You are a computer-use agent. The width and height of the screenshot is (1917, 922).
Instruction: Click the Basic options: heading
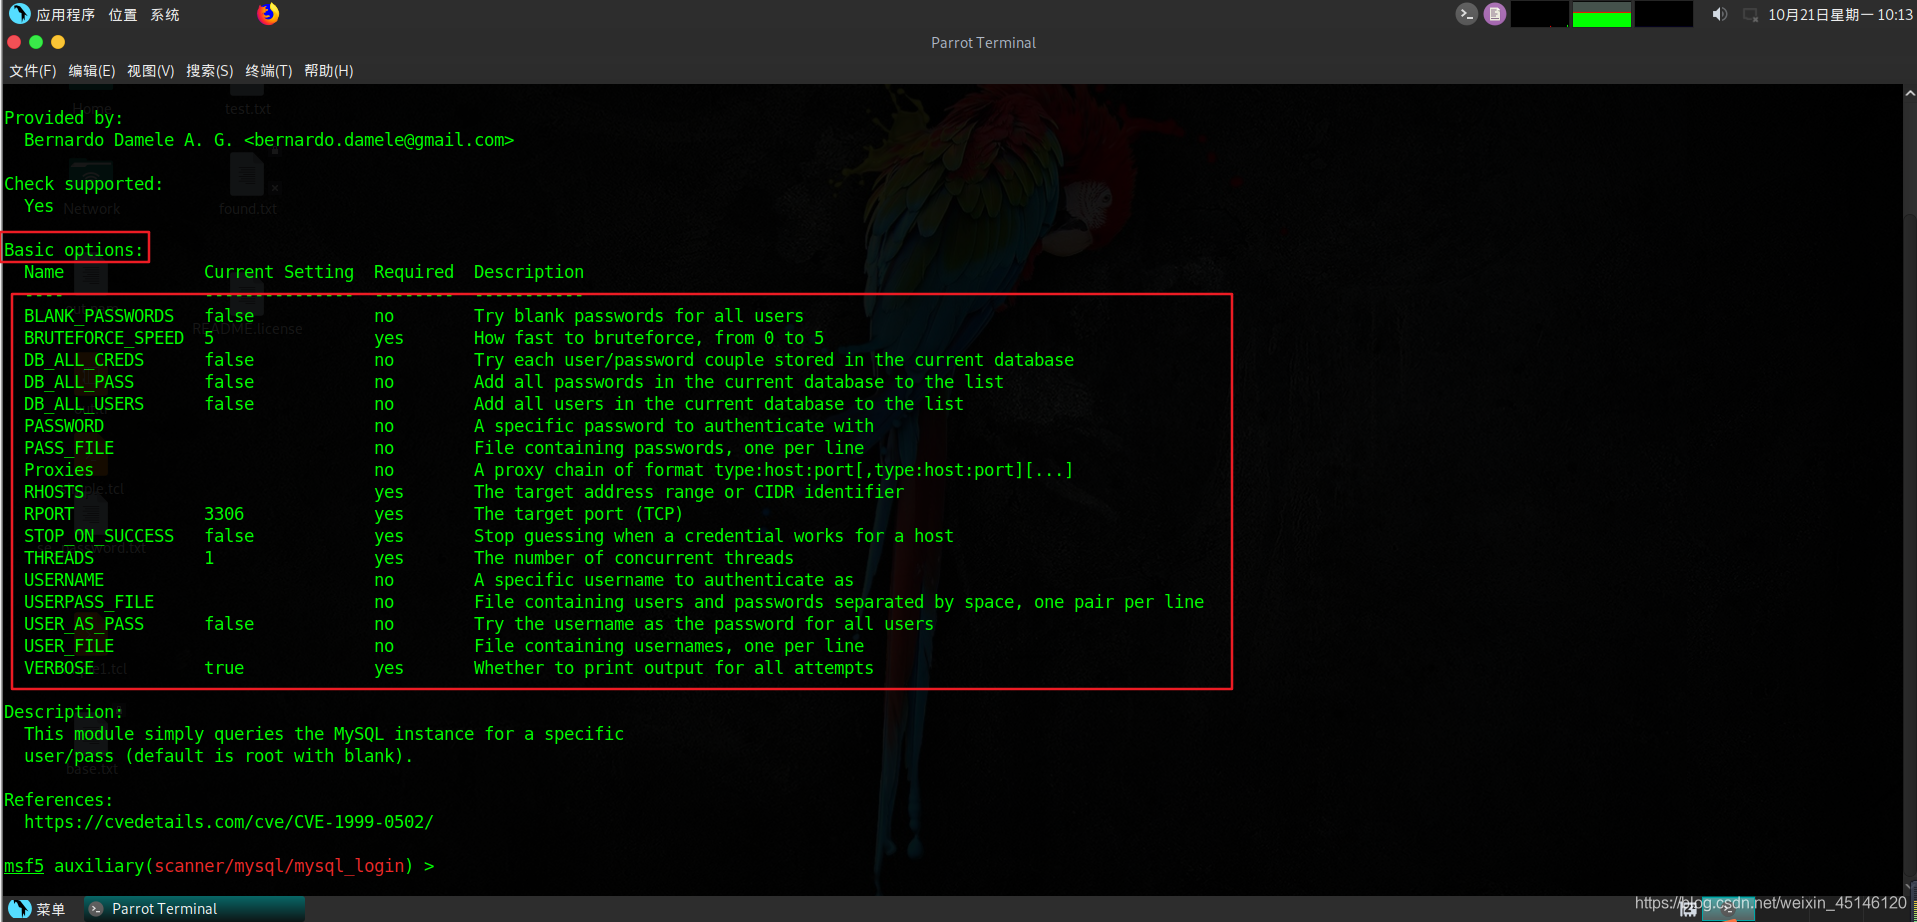(x=74, y=250)
